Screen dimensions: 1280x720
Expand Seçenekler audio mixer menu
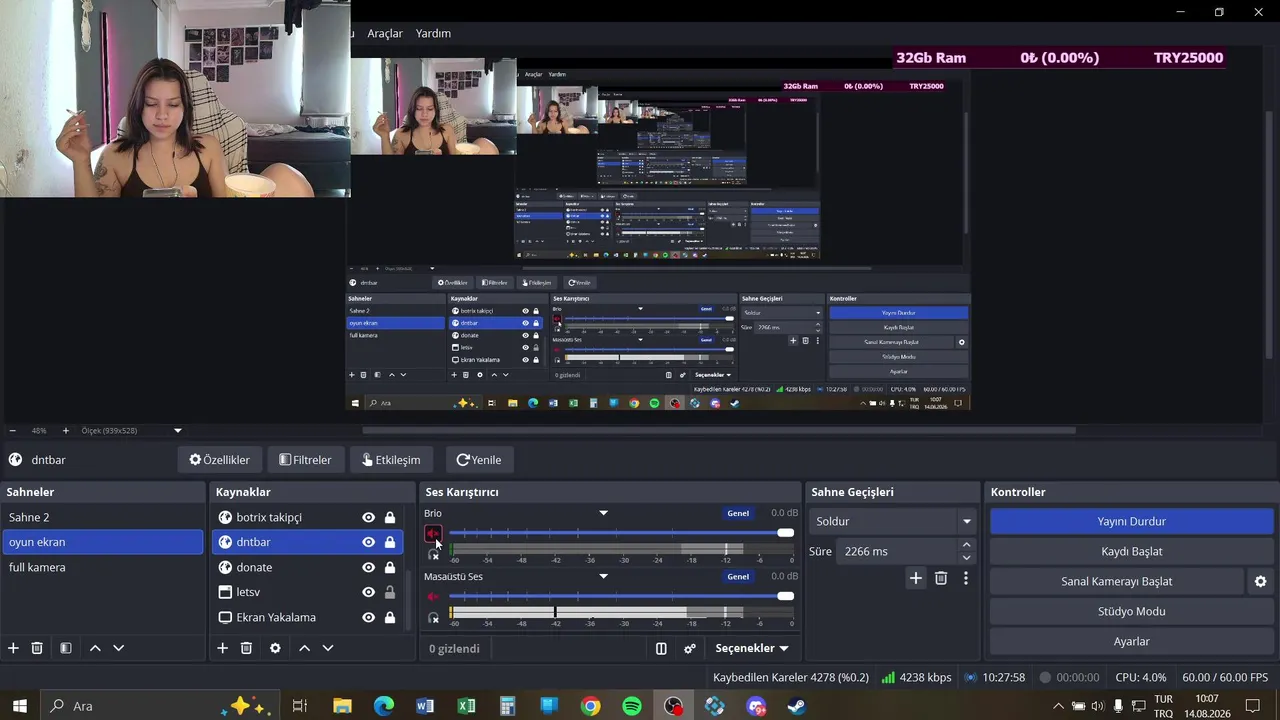[751, 648]
